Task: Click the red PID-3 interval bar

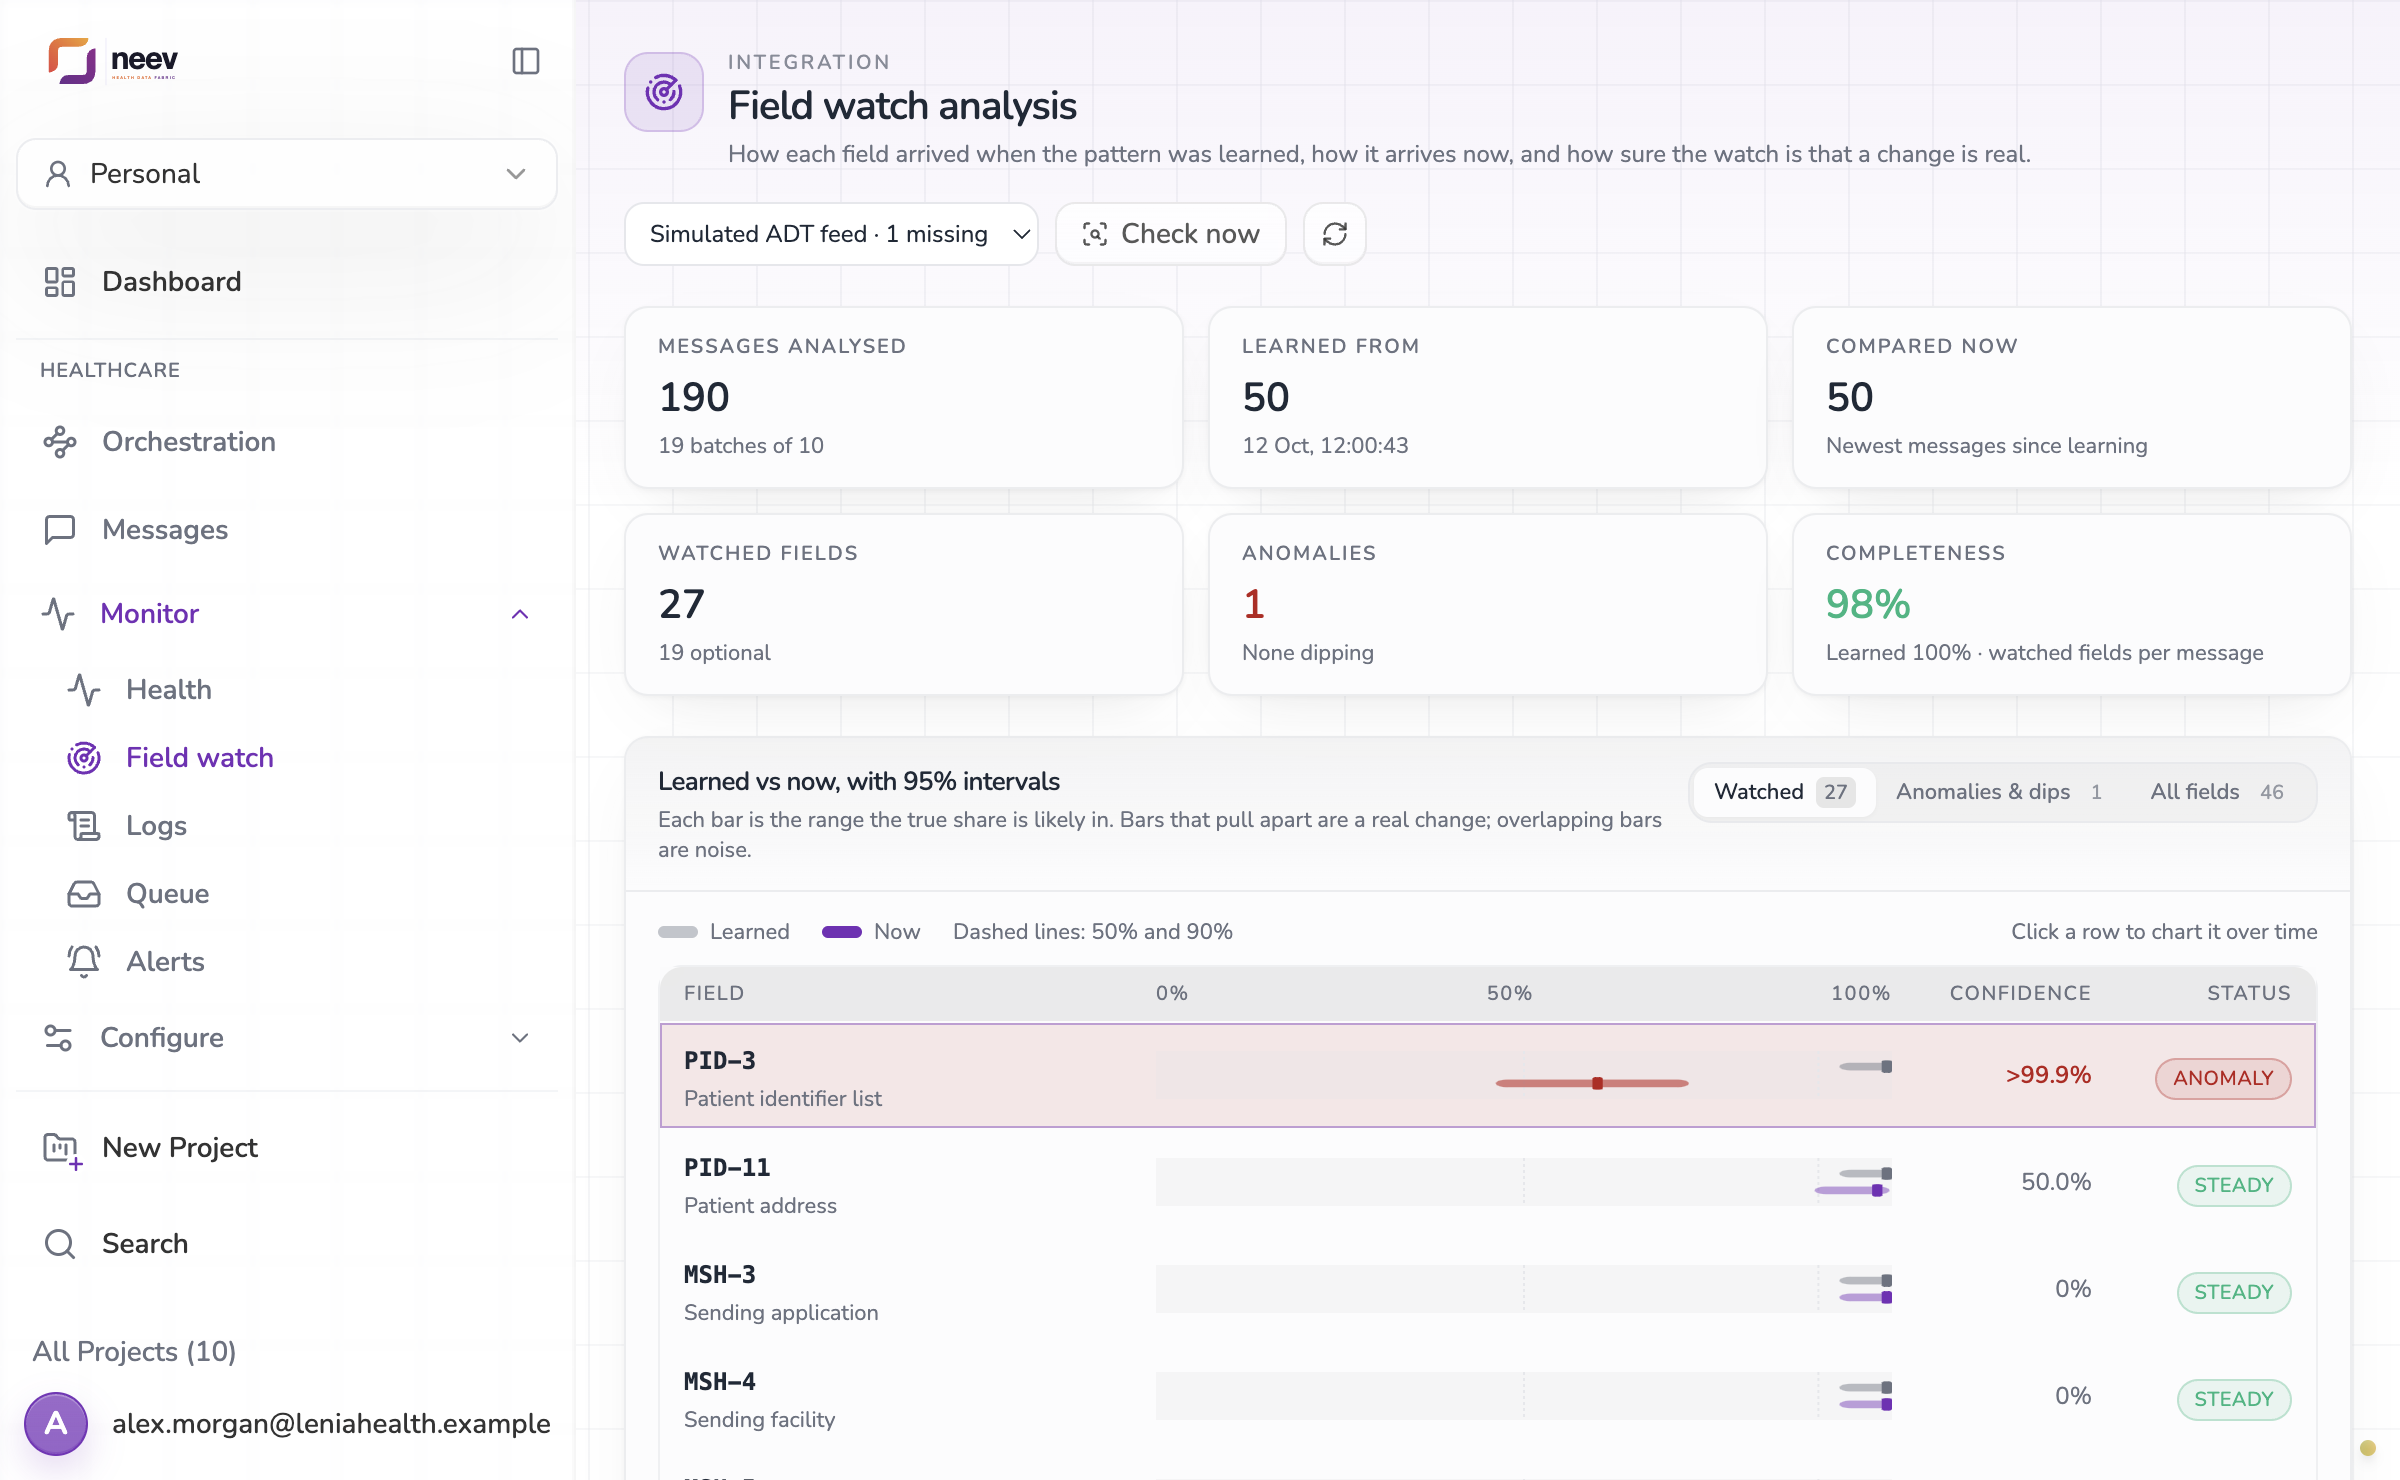Action: 1592,1083
